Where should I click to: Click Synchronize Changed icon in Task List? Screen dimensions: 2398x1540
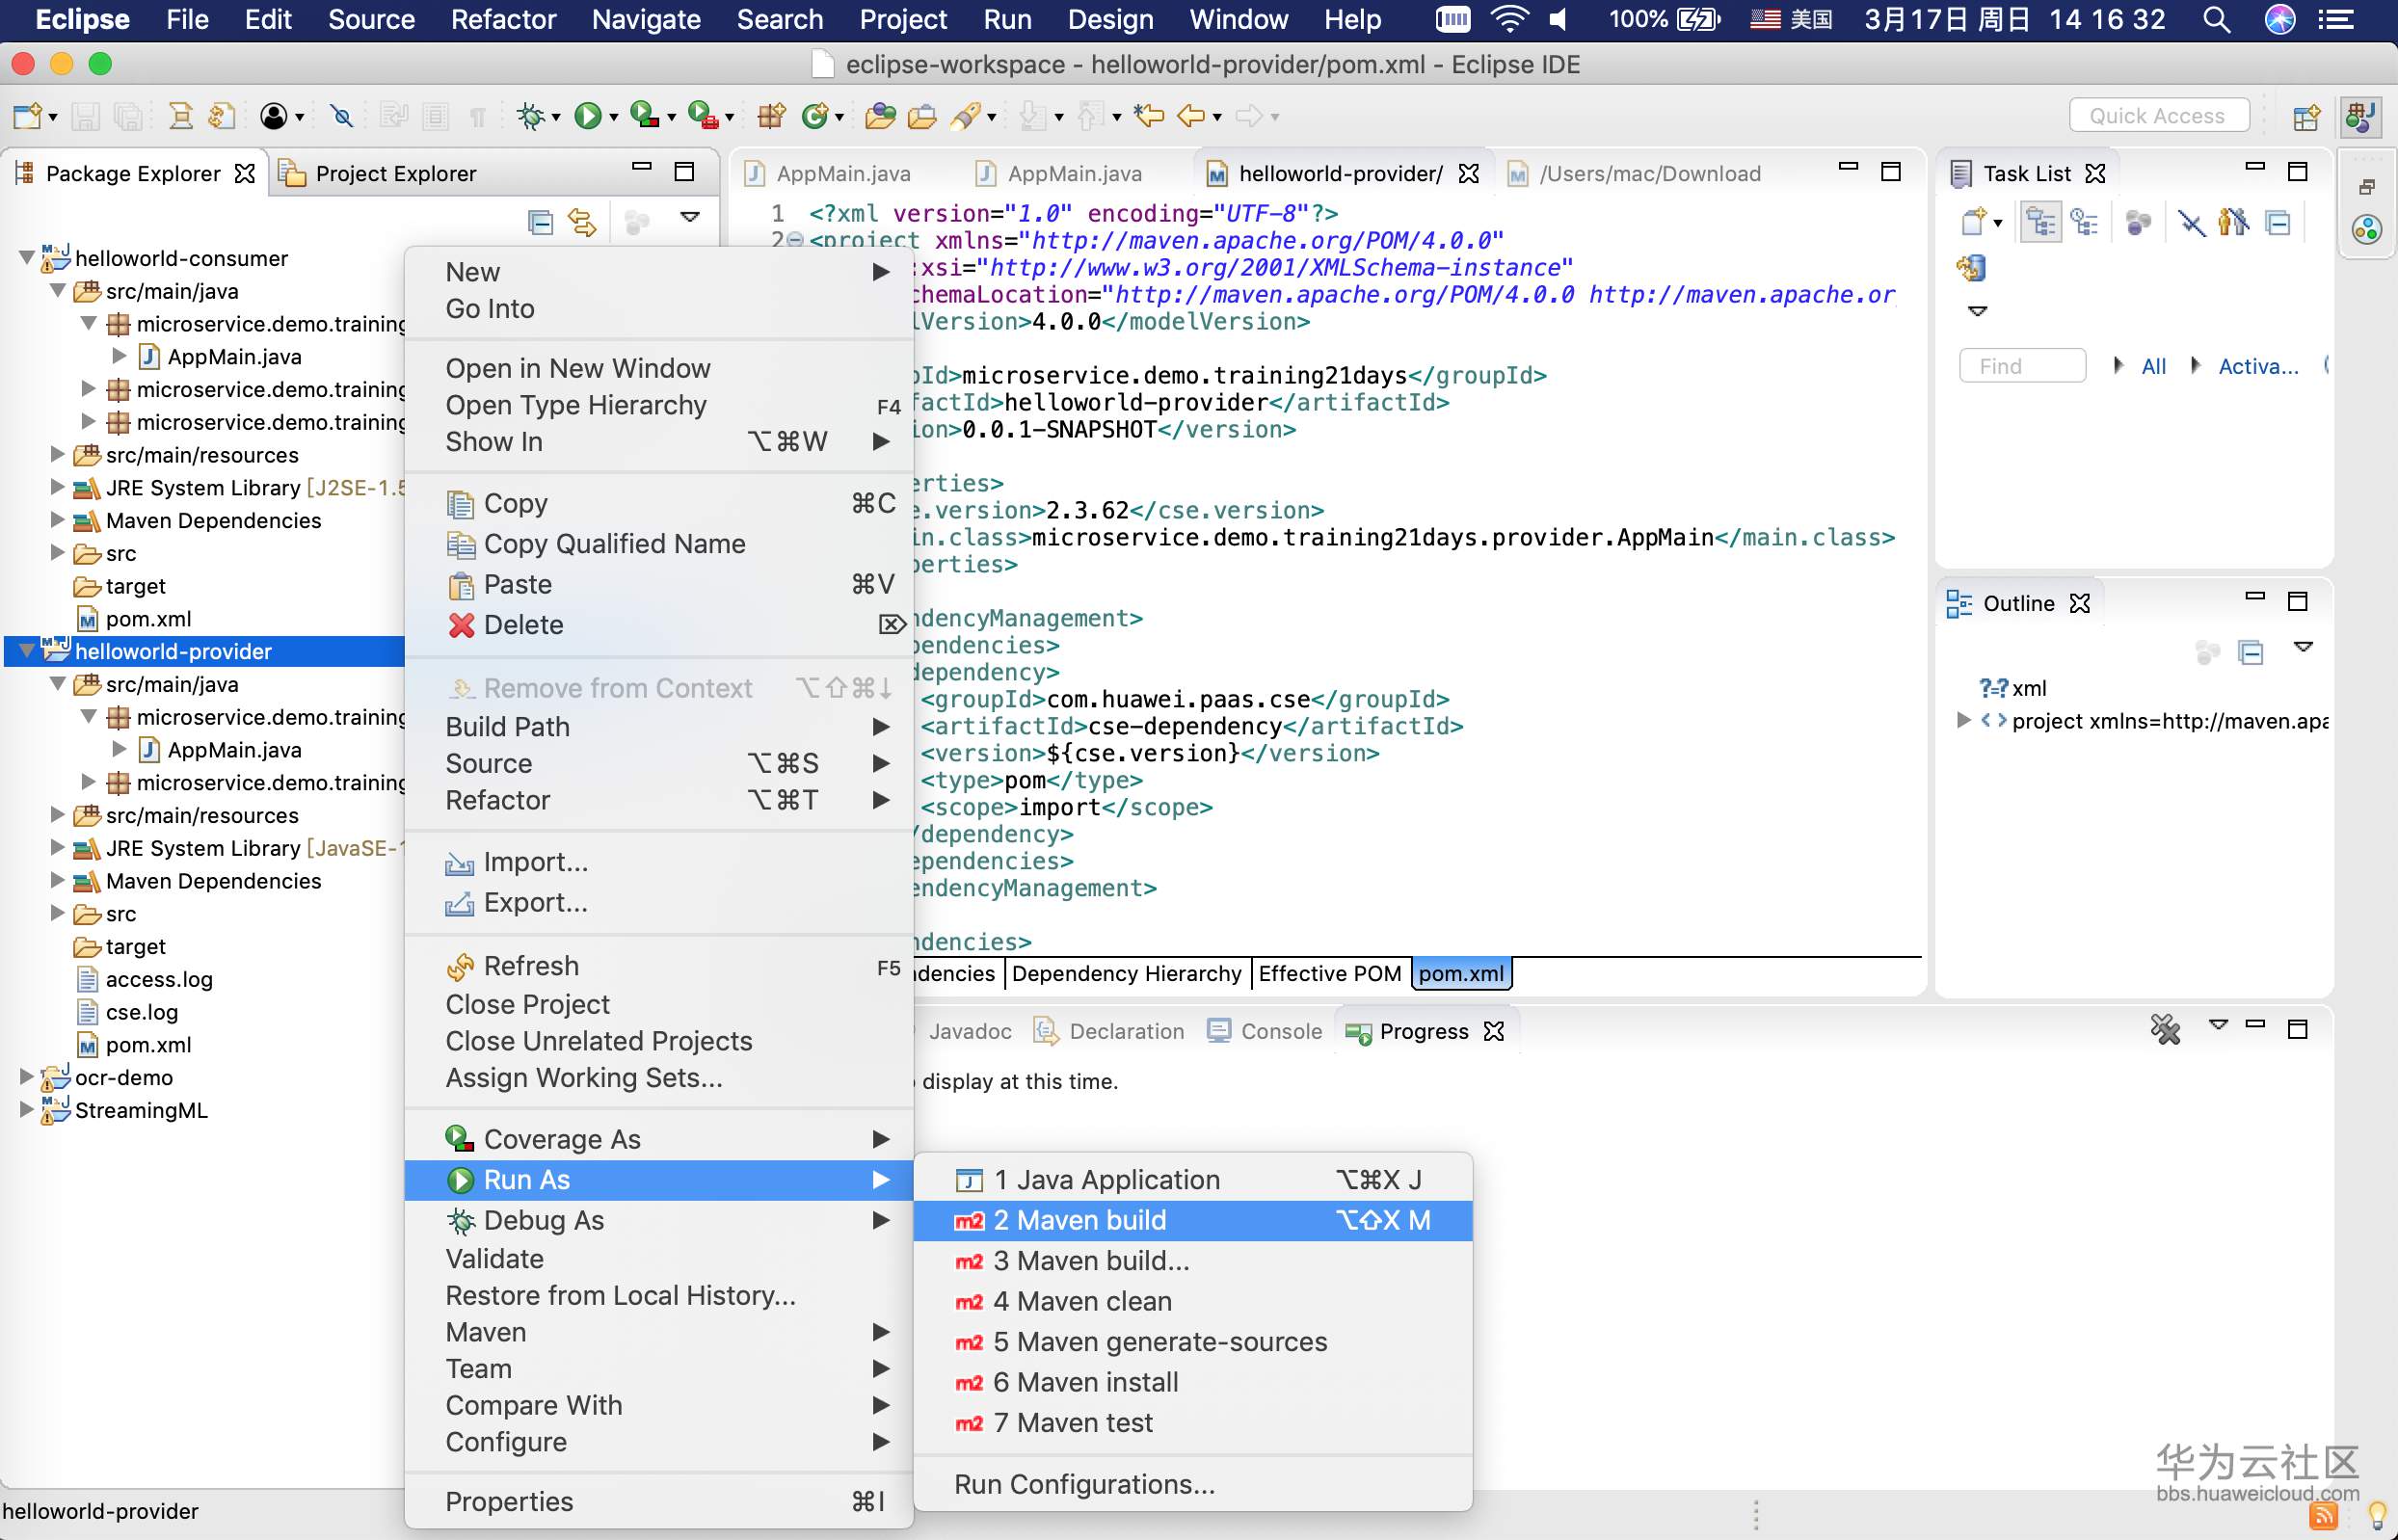1971,267
